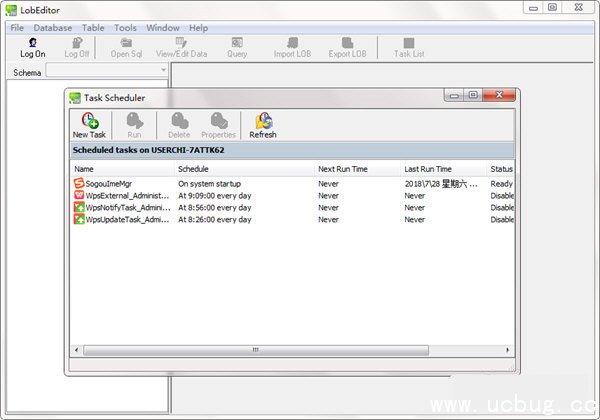Click the Run task icon
The width and height of the screenshot is (600, 420).
pyautogui.click(x=134, y=120)
